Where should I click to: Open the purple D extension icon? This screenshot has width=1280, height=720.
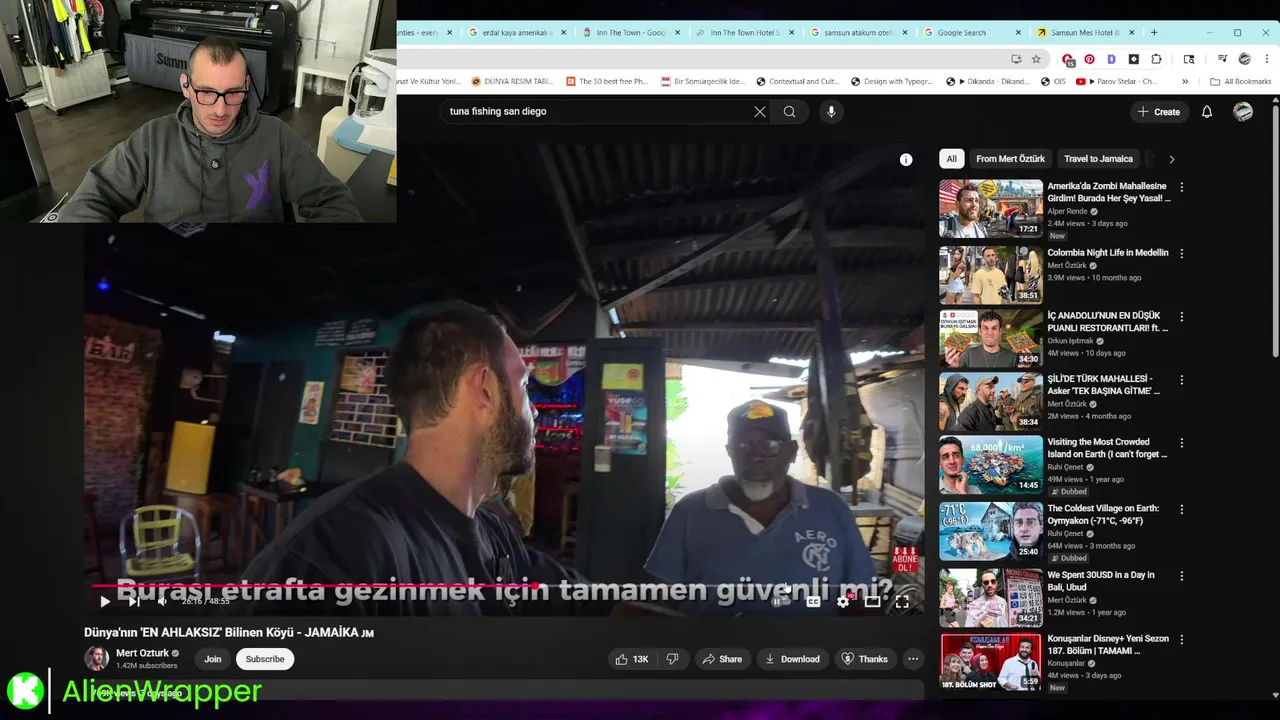[1111, 59]
